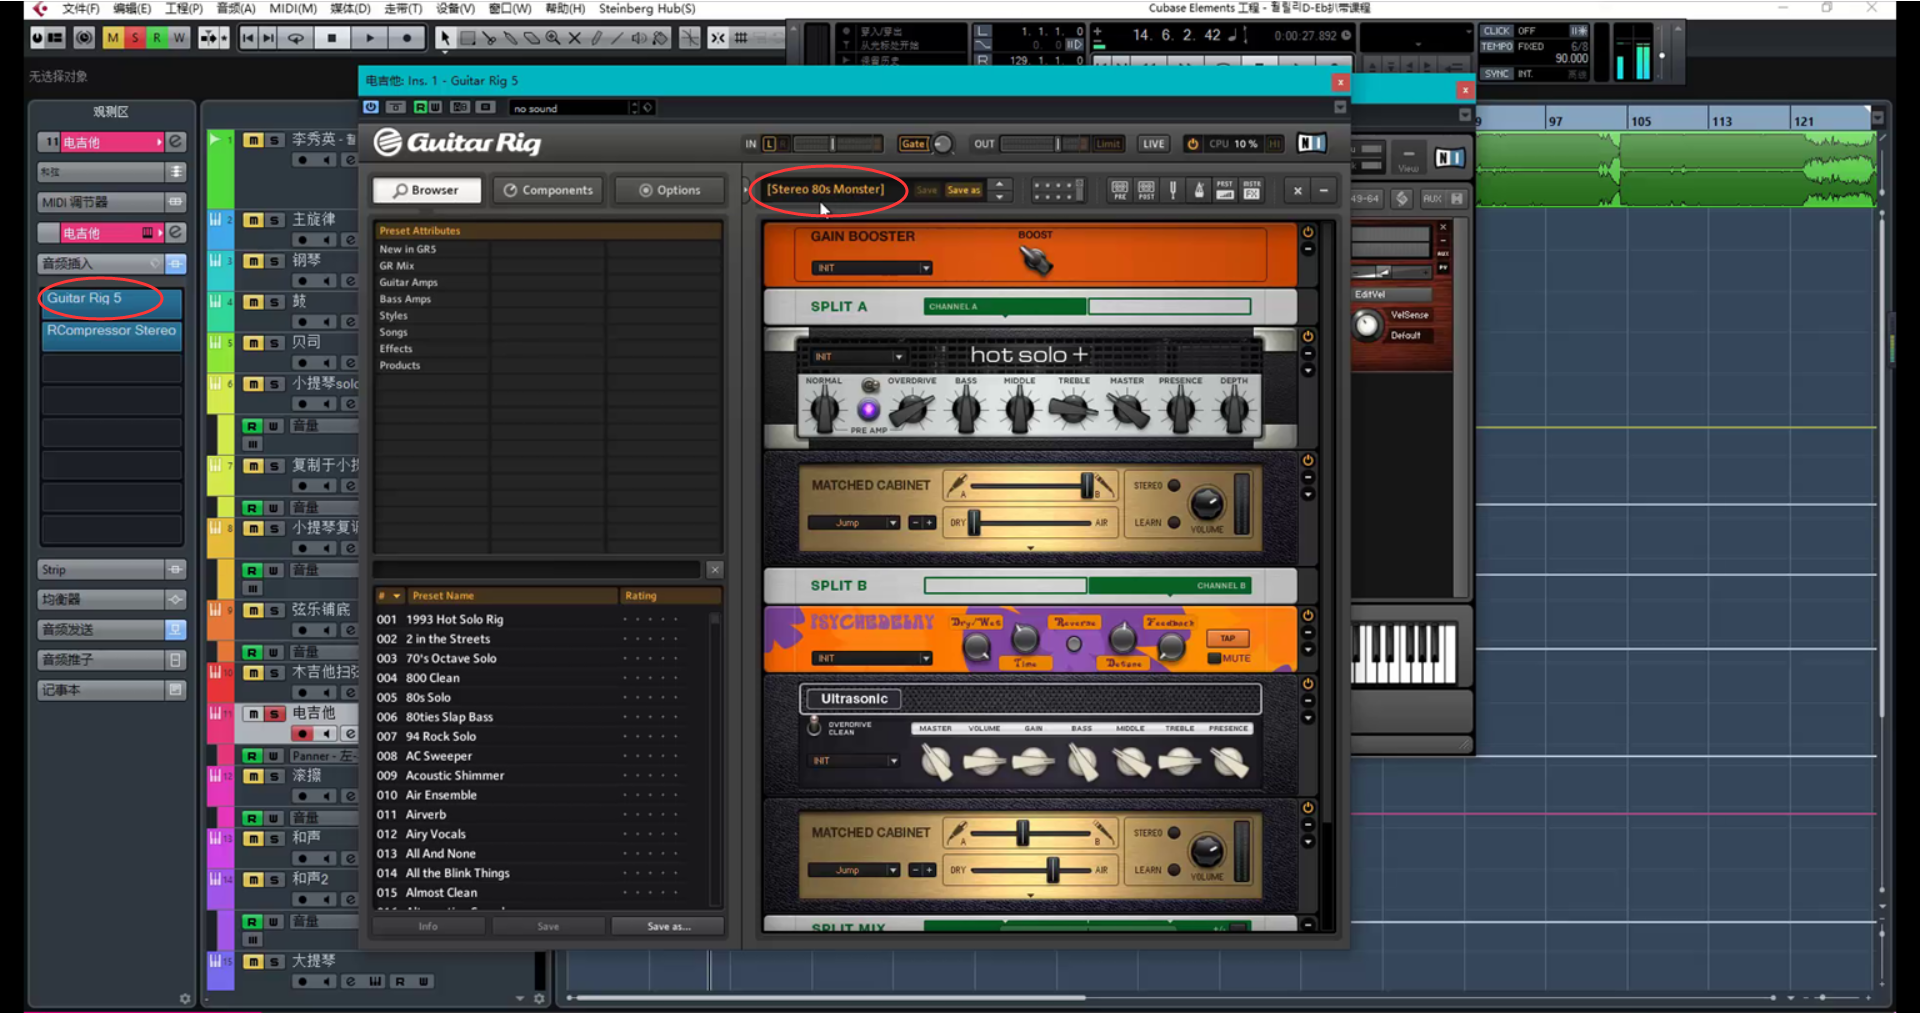Screen dimensions: 1920x1013
Task: Click the Gain Booster BOOST knob
Action: pyautogui.click(x=1036, y=259)
